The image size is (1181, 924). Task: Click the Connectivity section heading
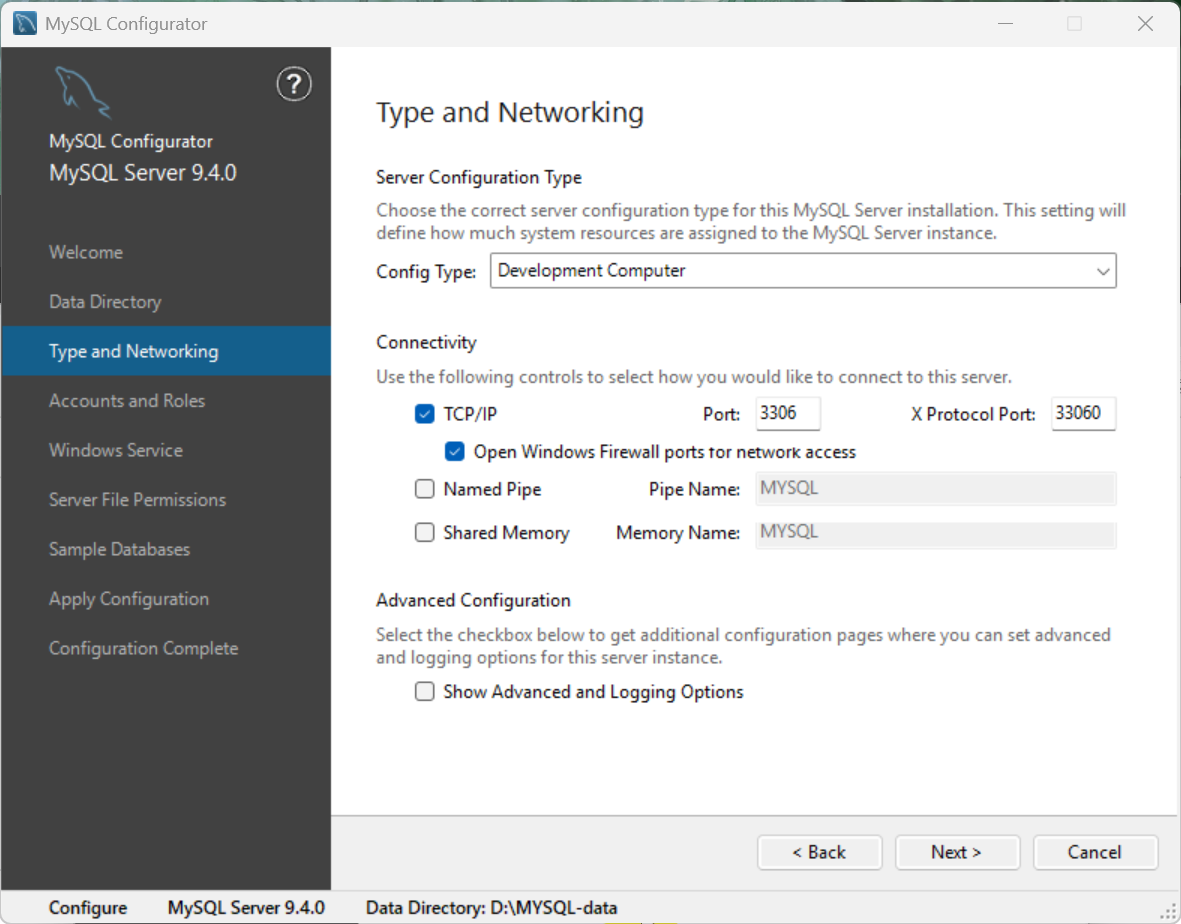(426, 343)
